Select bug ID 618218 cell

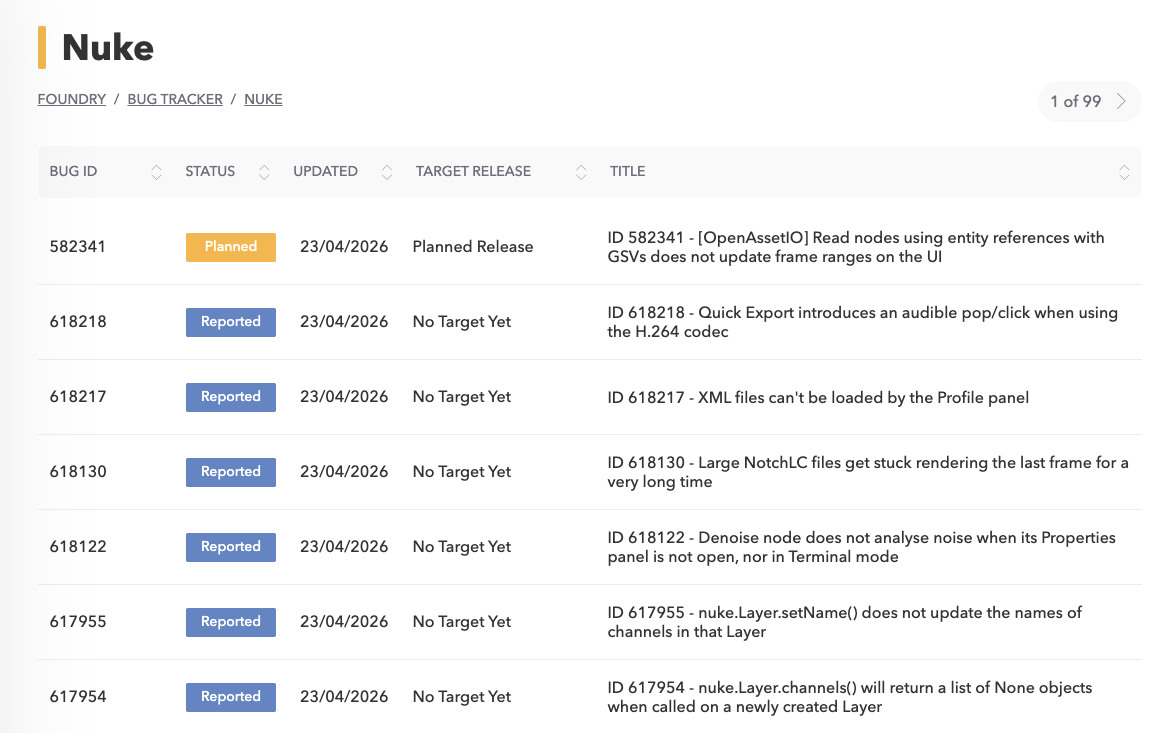click(x=77, y=322)
